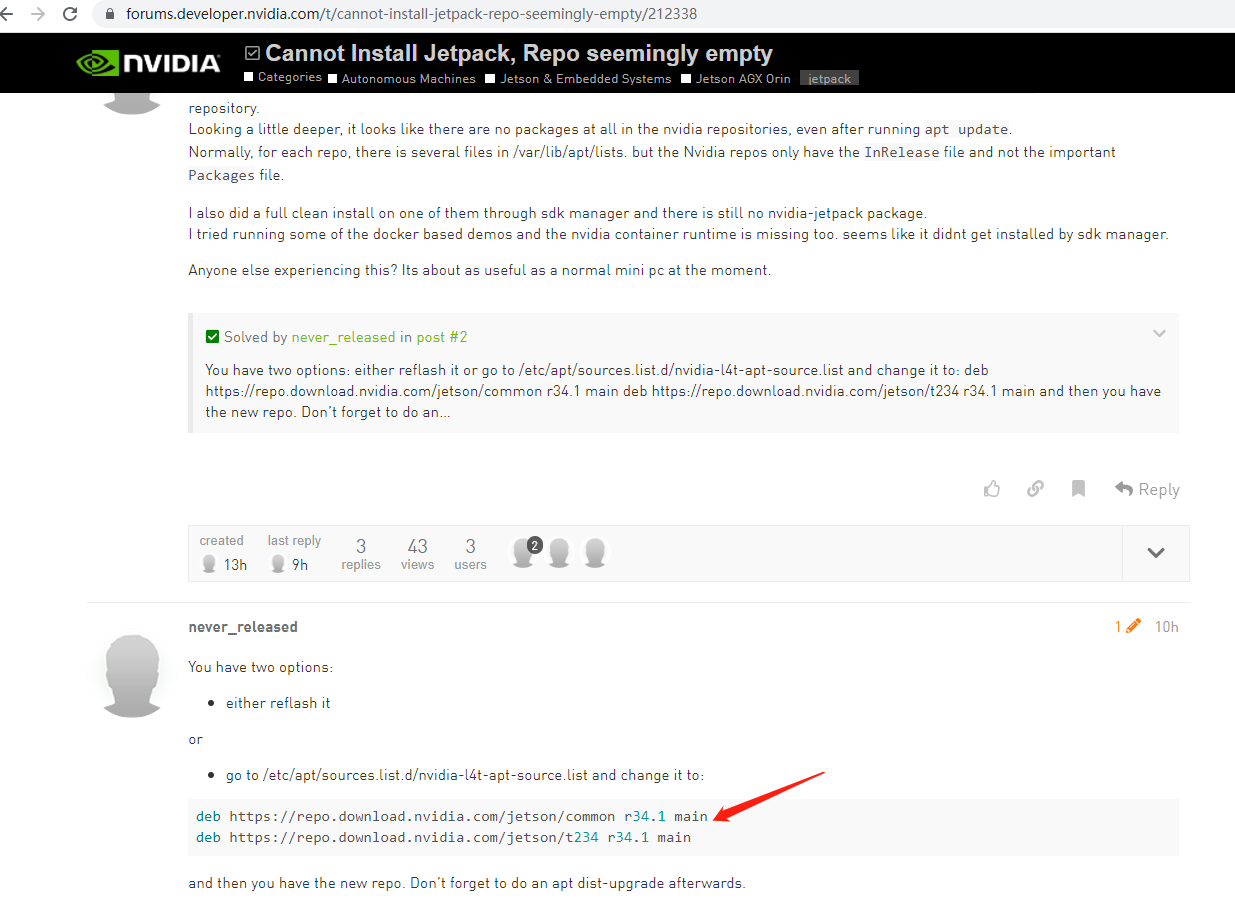1235x904 pixels.
Task: Click 'either reflash it' bullet text
Action: [x=278, y=703]
